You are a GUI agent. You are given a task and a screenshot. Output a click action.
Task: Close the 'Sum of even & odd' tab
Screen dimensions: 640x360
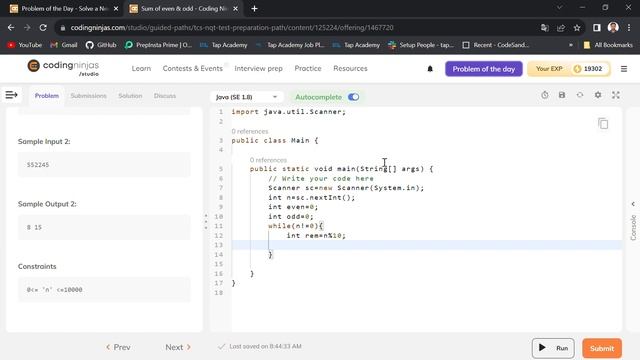click(x=236, y=9)
